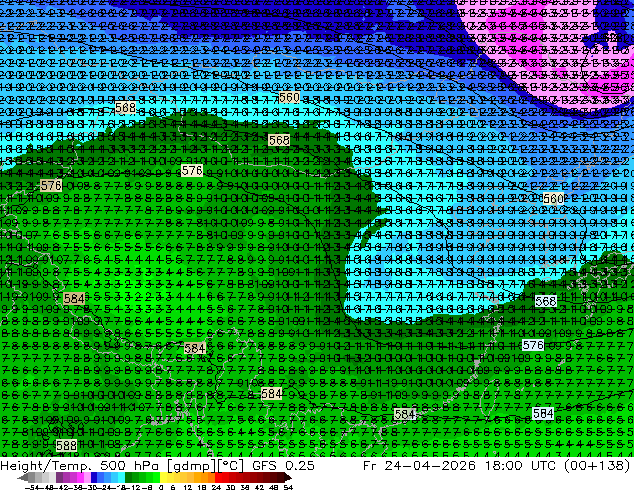Click the bright red swatch at legend value 24
The height and width of the screenshot is (490, 634).
(x=218, y=478)
